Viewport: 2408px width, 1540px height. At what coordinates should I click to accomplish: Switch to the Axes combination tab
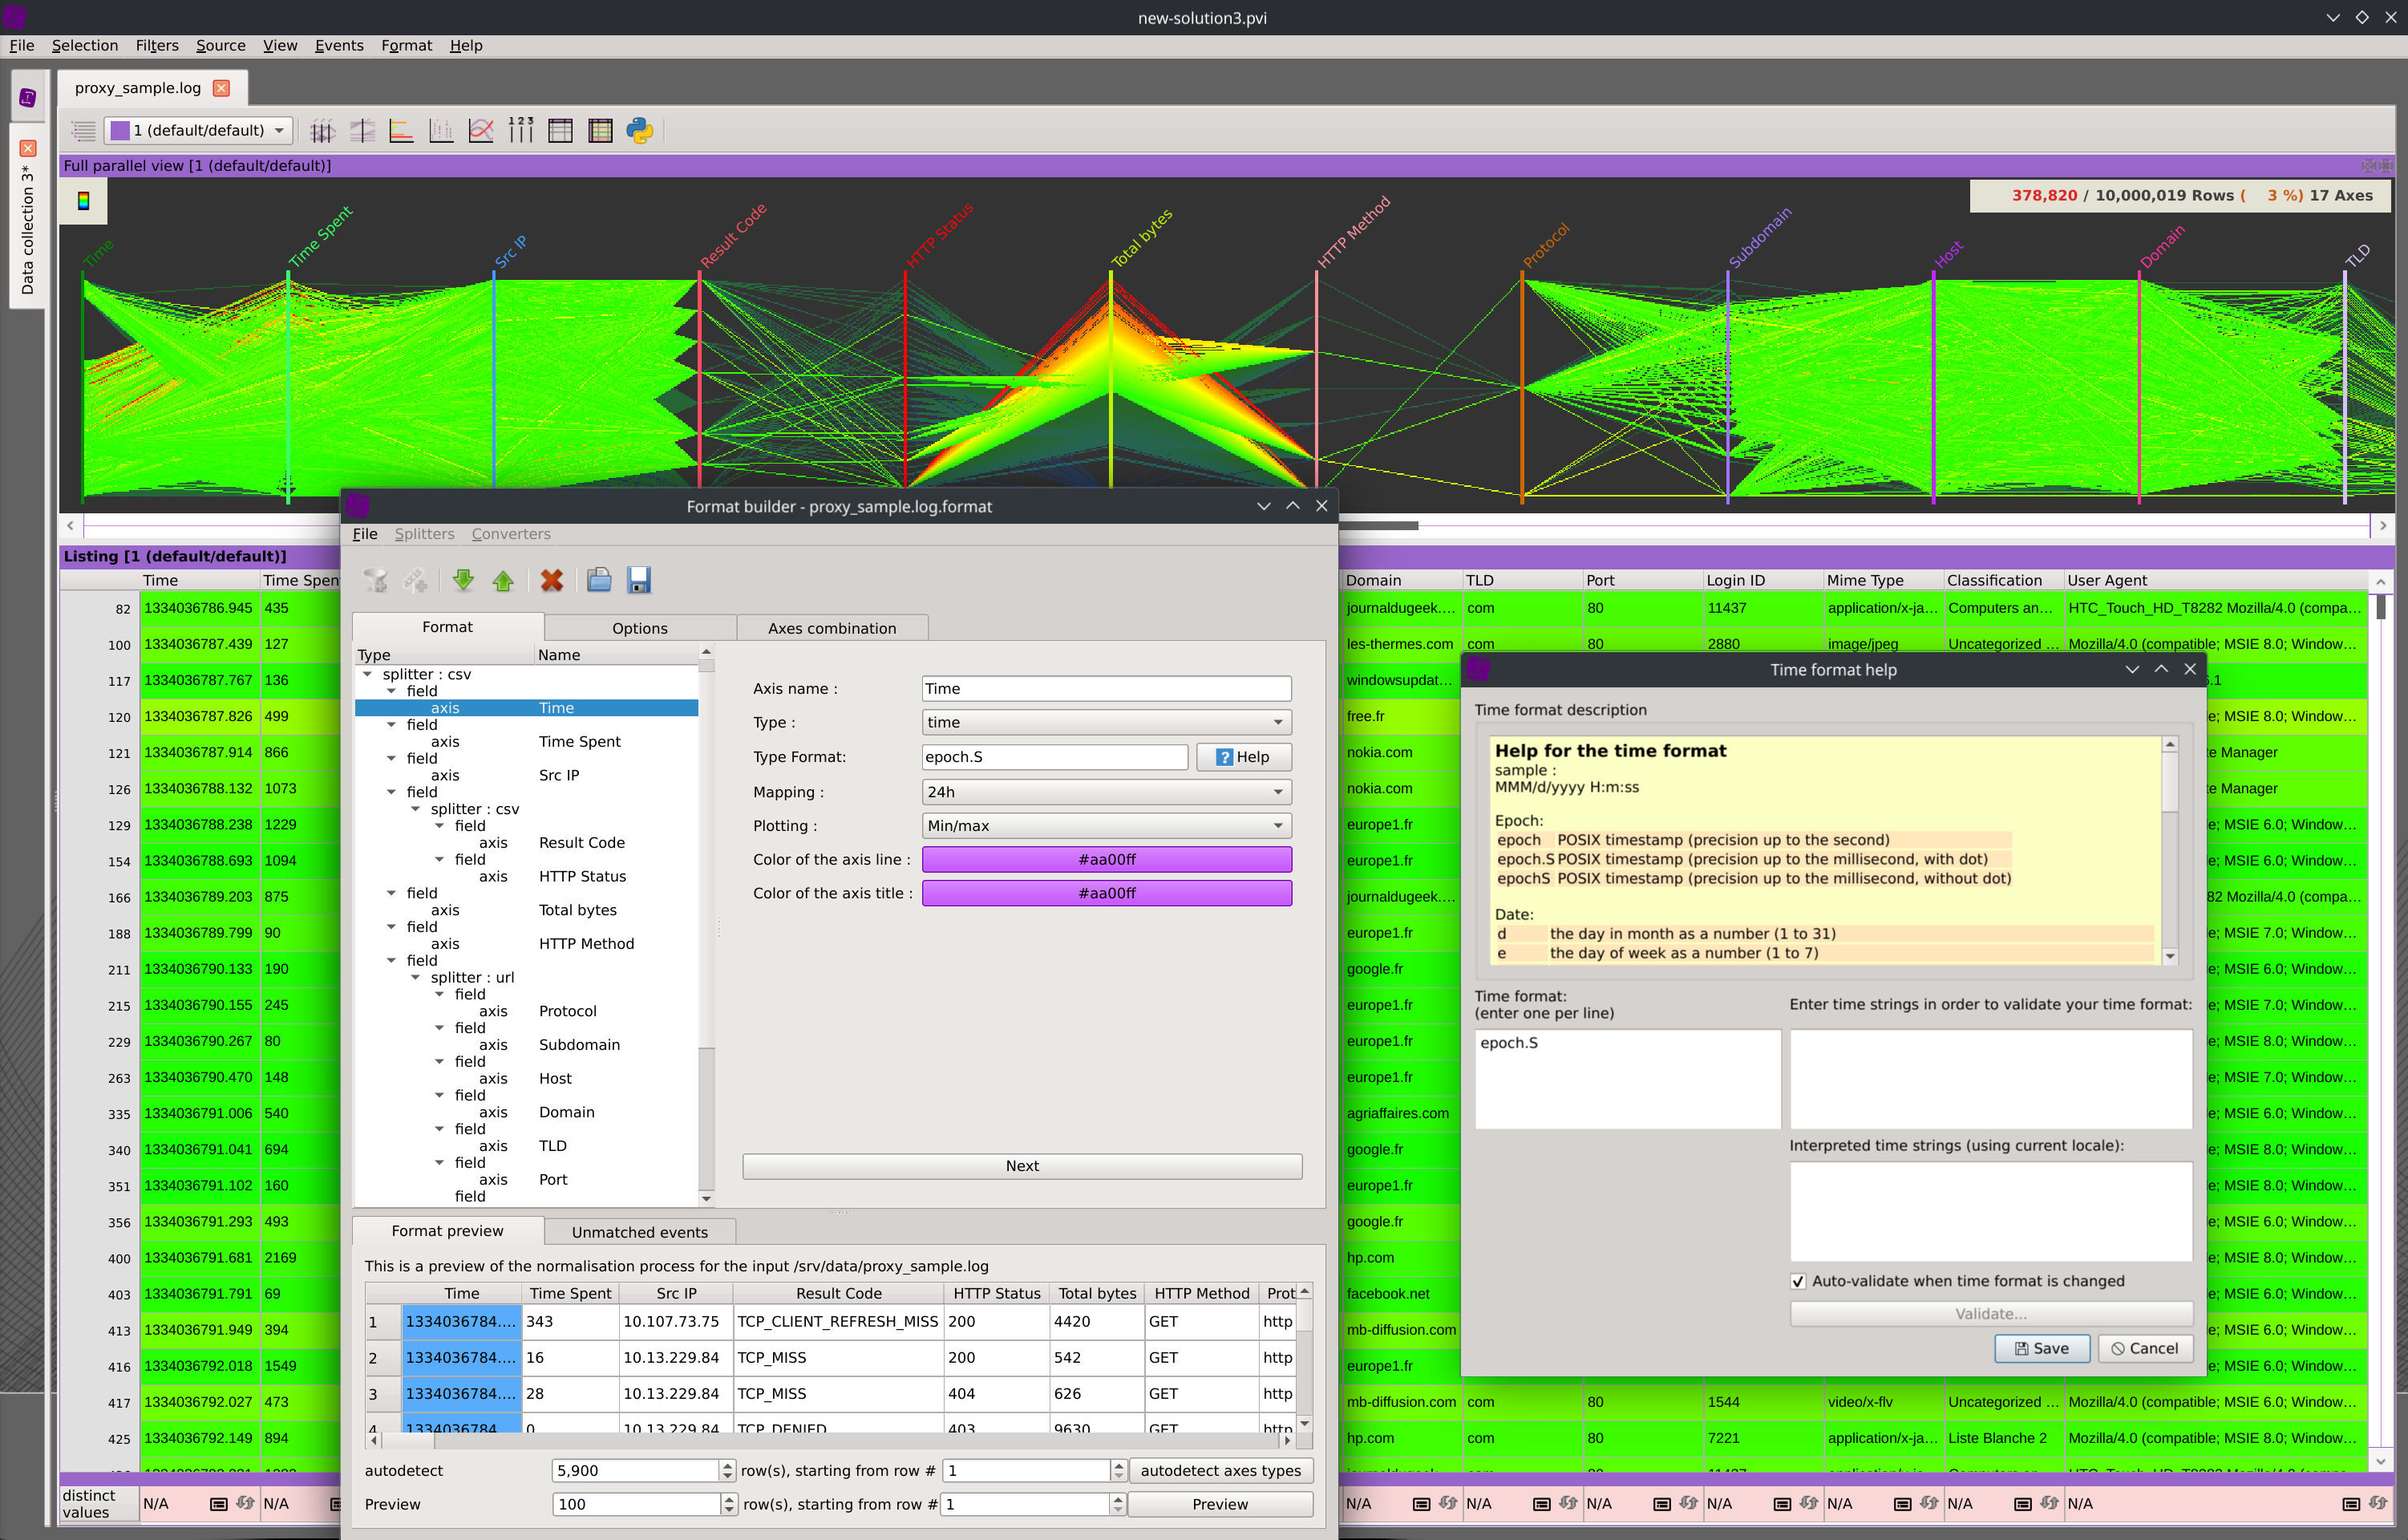tap(831, 628)
